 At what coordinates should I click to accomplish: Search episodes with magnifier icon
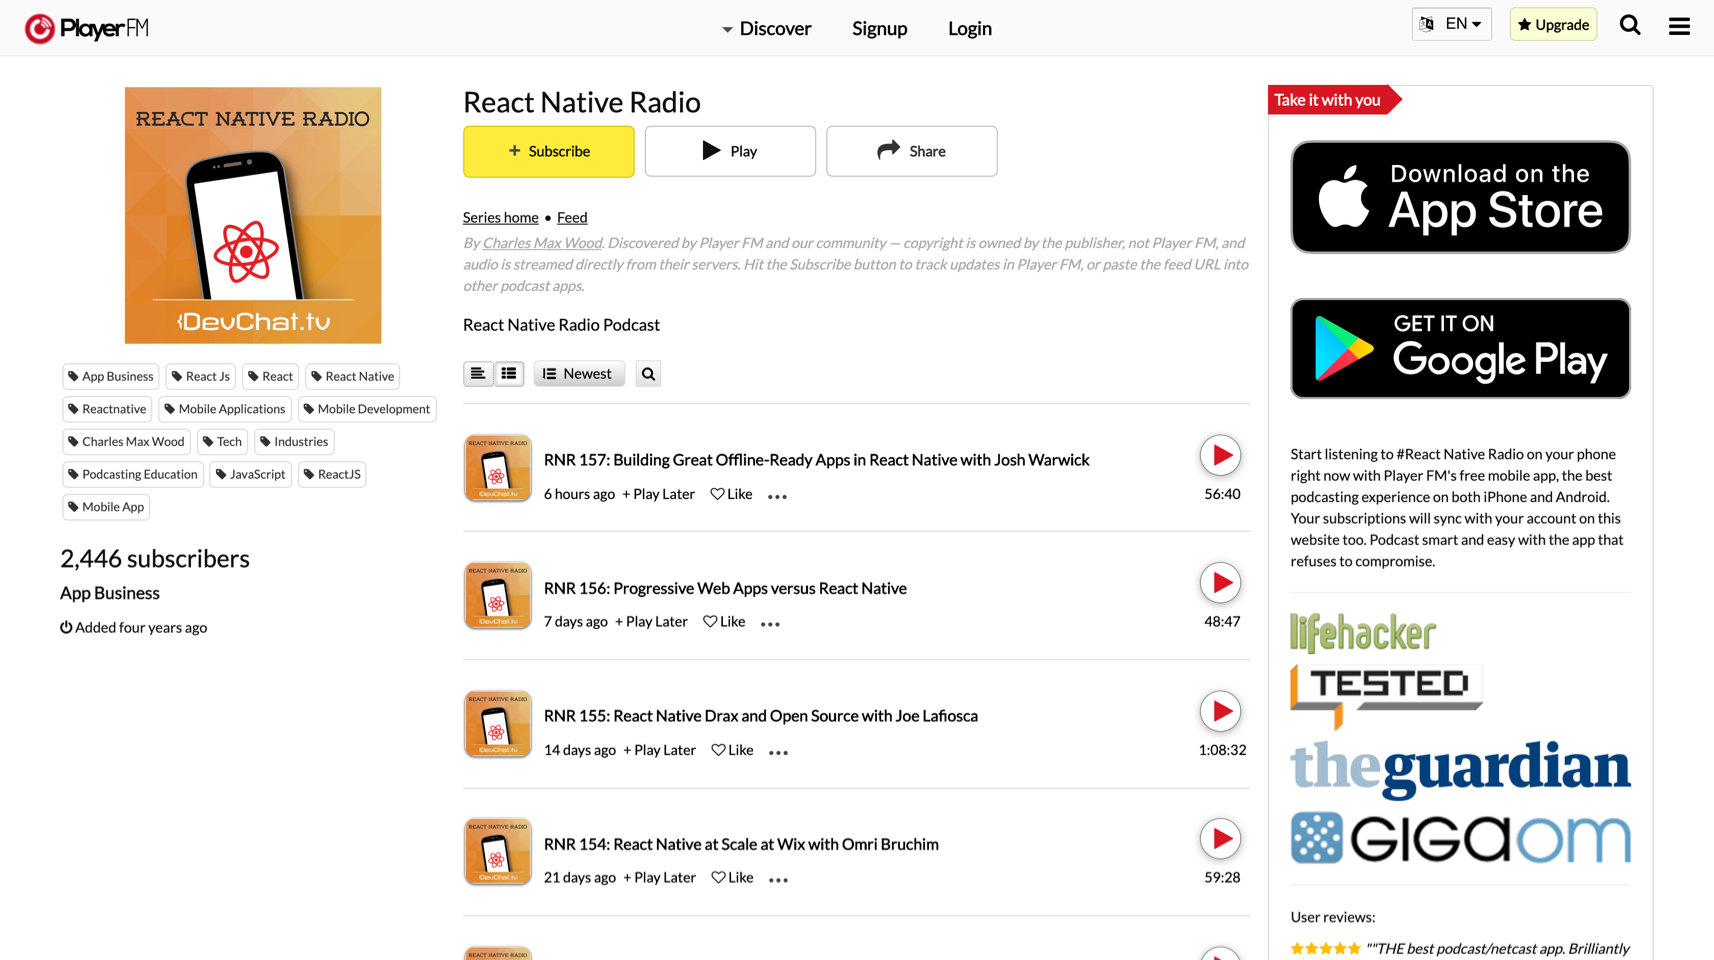[648, 374]
